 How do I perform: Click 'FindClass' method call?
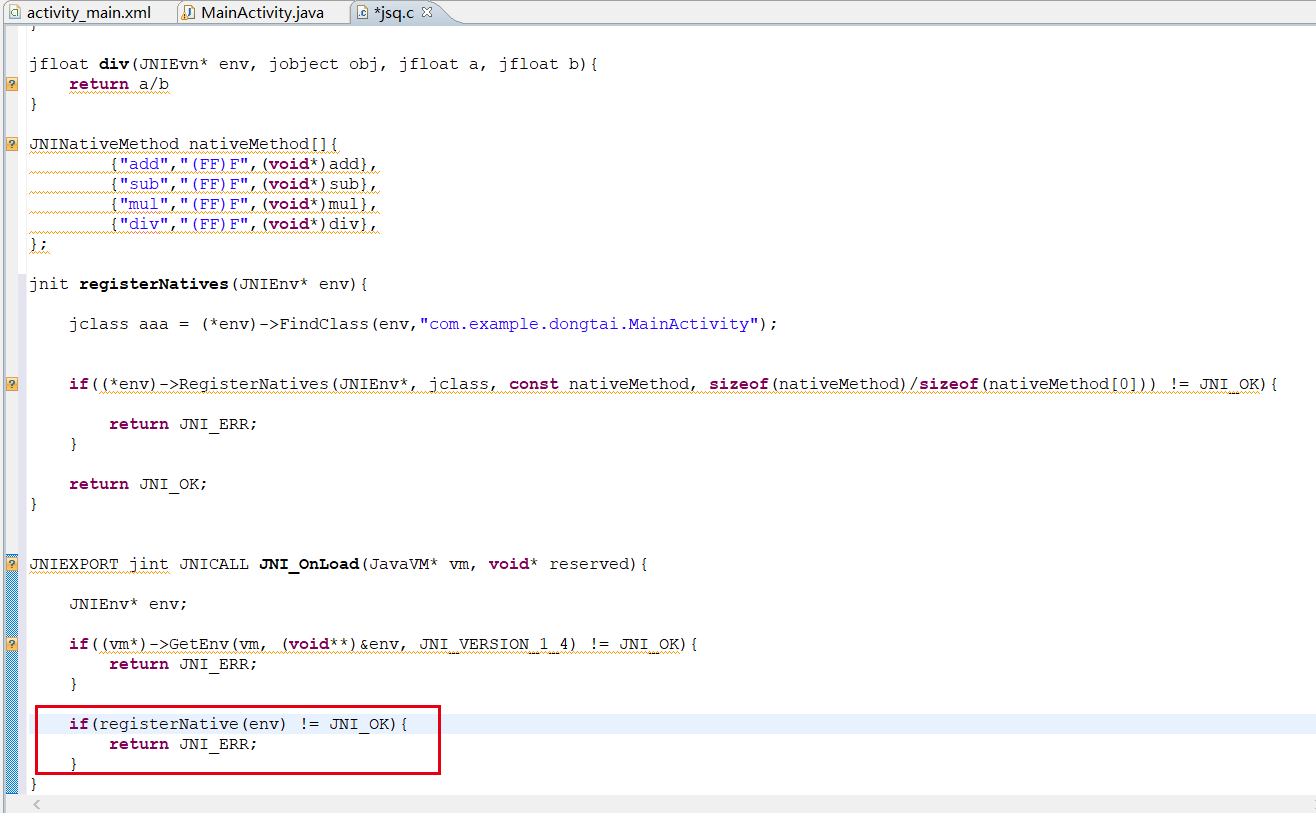coord(324,324)
